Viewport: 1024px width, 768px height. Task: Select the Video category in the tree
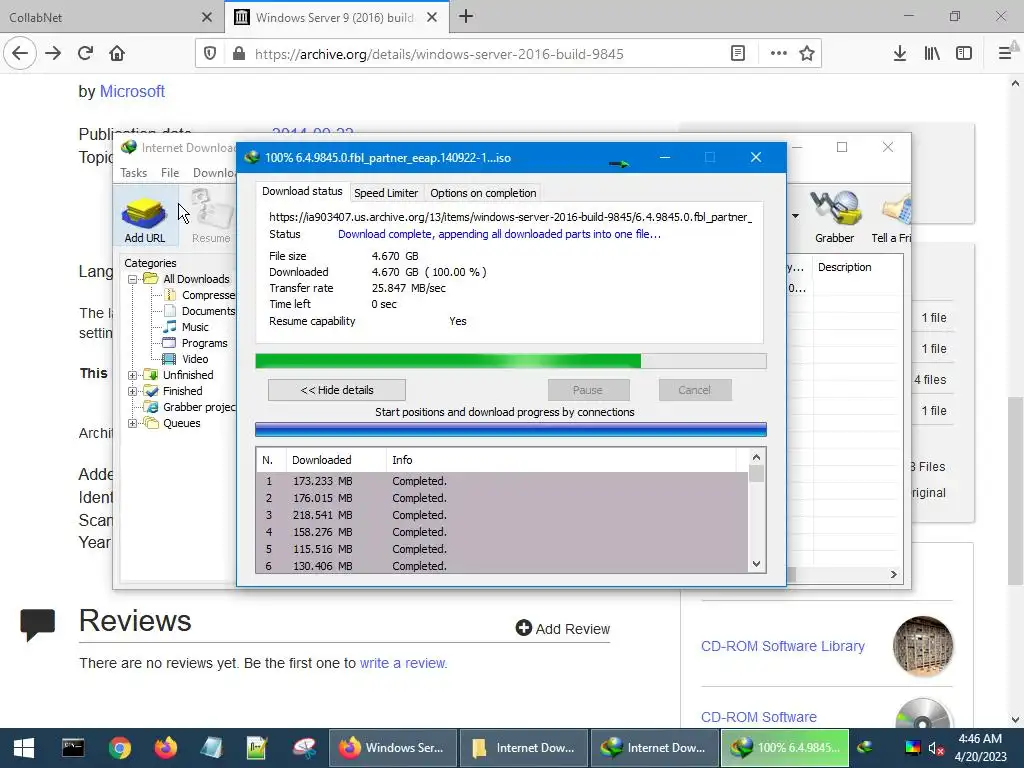(x=195, y=359)
